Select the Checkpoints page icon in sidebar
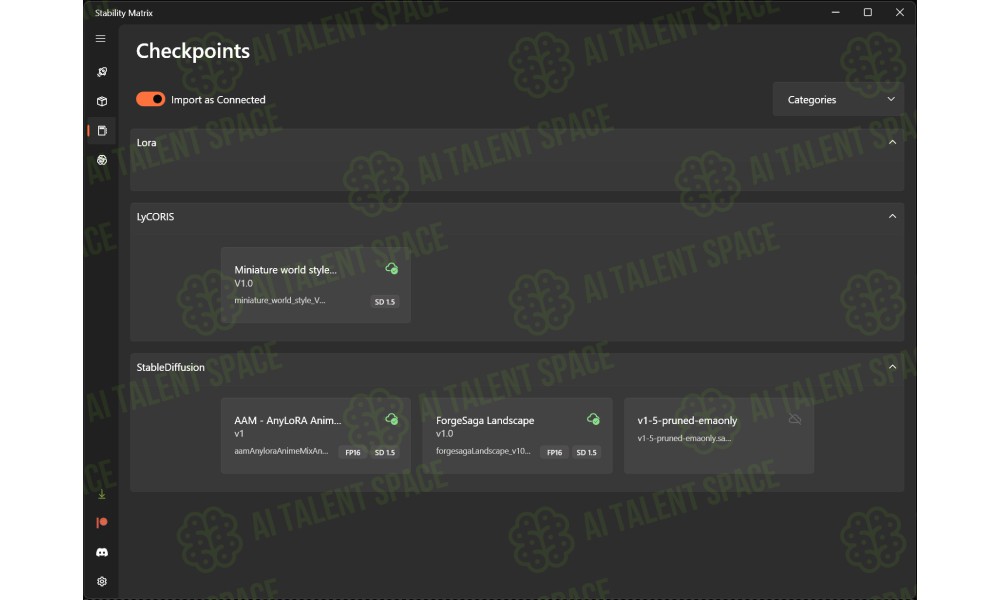This screenshot has width=1000, height=600. click(102, 131)
